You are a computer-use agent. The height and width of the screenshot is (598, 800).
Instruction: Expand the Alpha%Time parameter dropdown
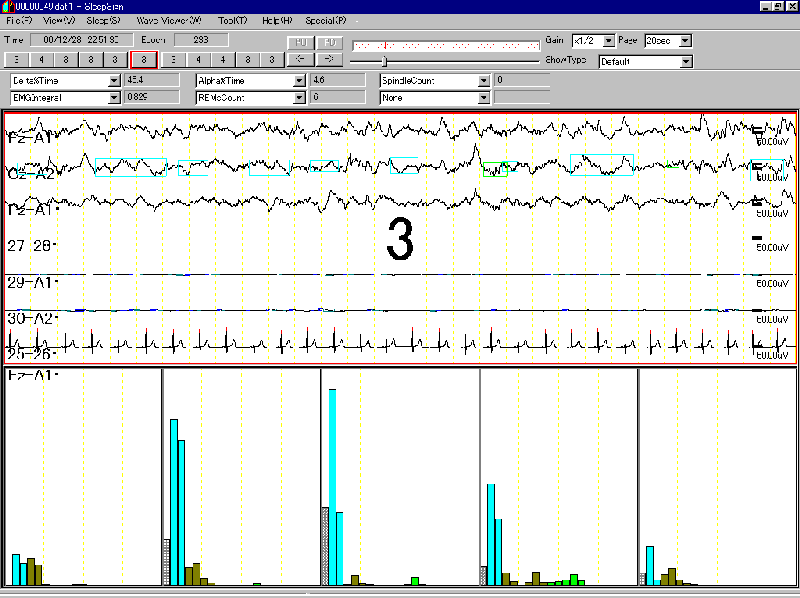click(299, 81)
